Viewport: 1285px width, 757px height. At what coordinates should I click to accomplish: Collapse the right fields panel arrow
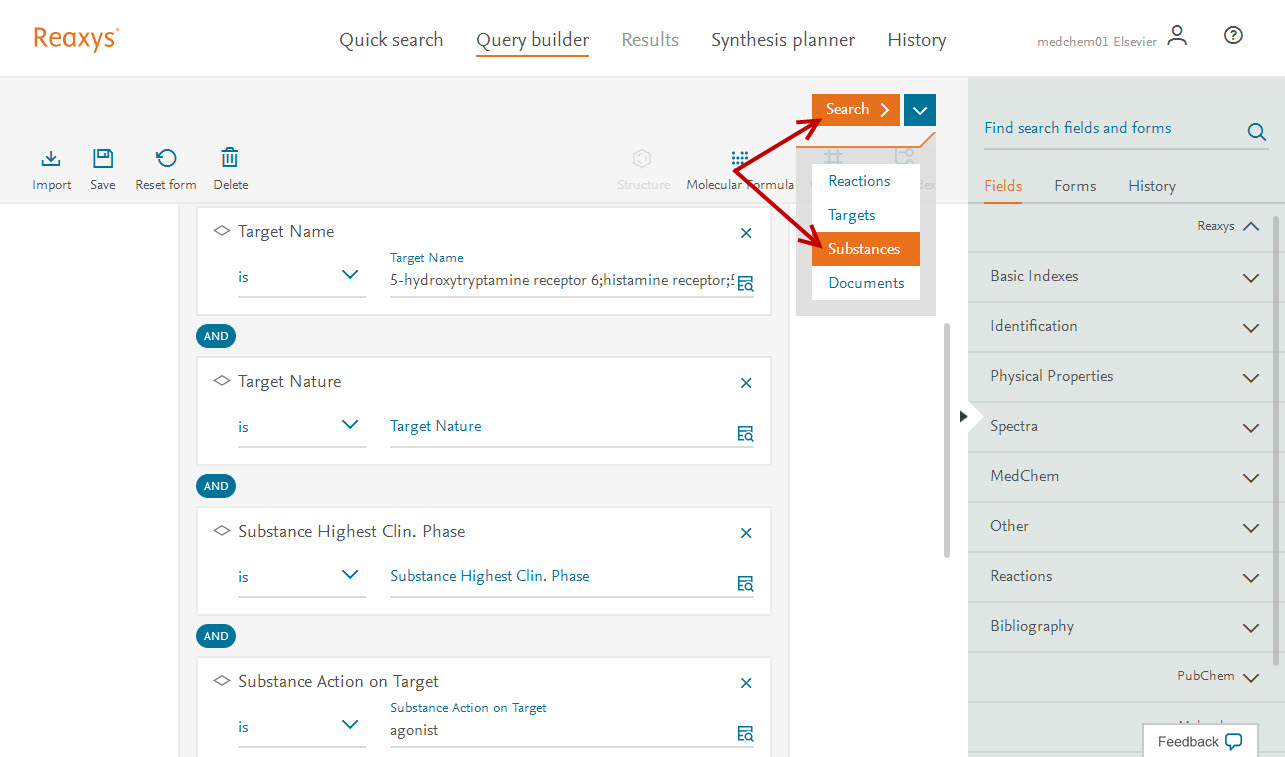coord(963,416)
